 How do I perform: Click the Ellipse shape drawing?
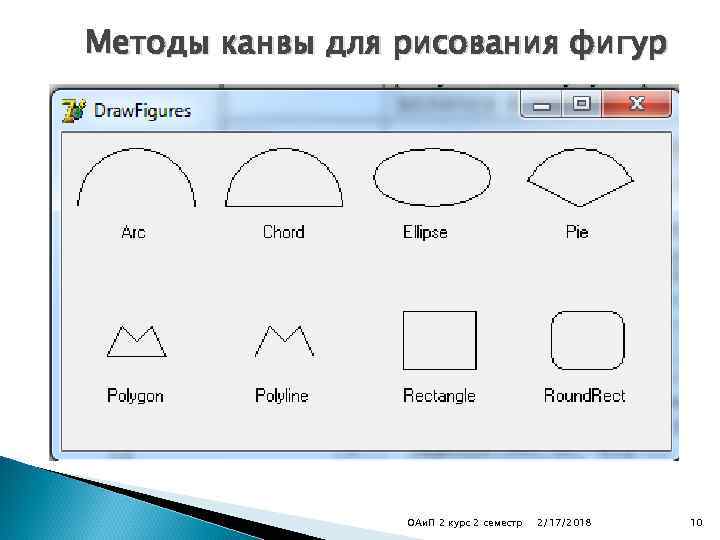(x=432, y=177)
